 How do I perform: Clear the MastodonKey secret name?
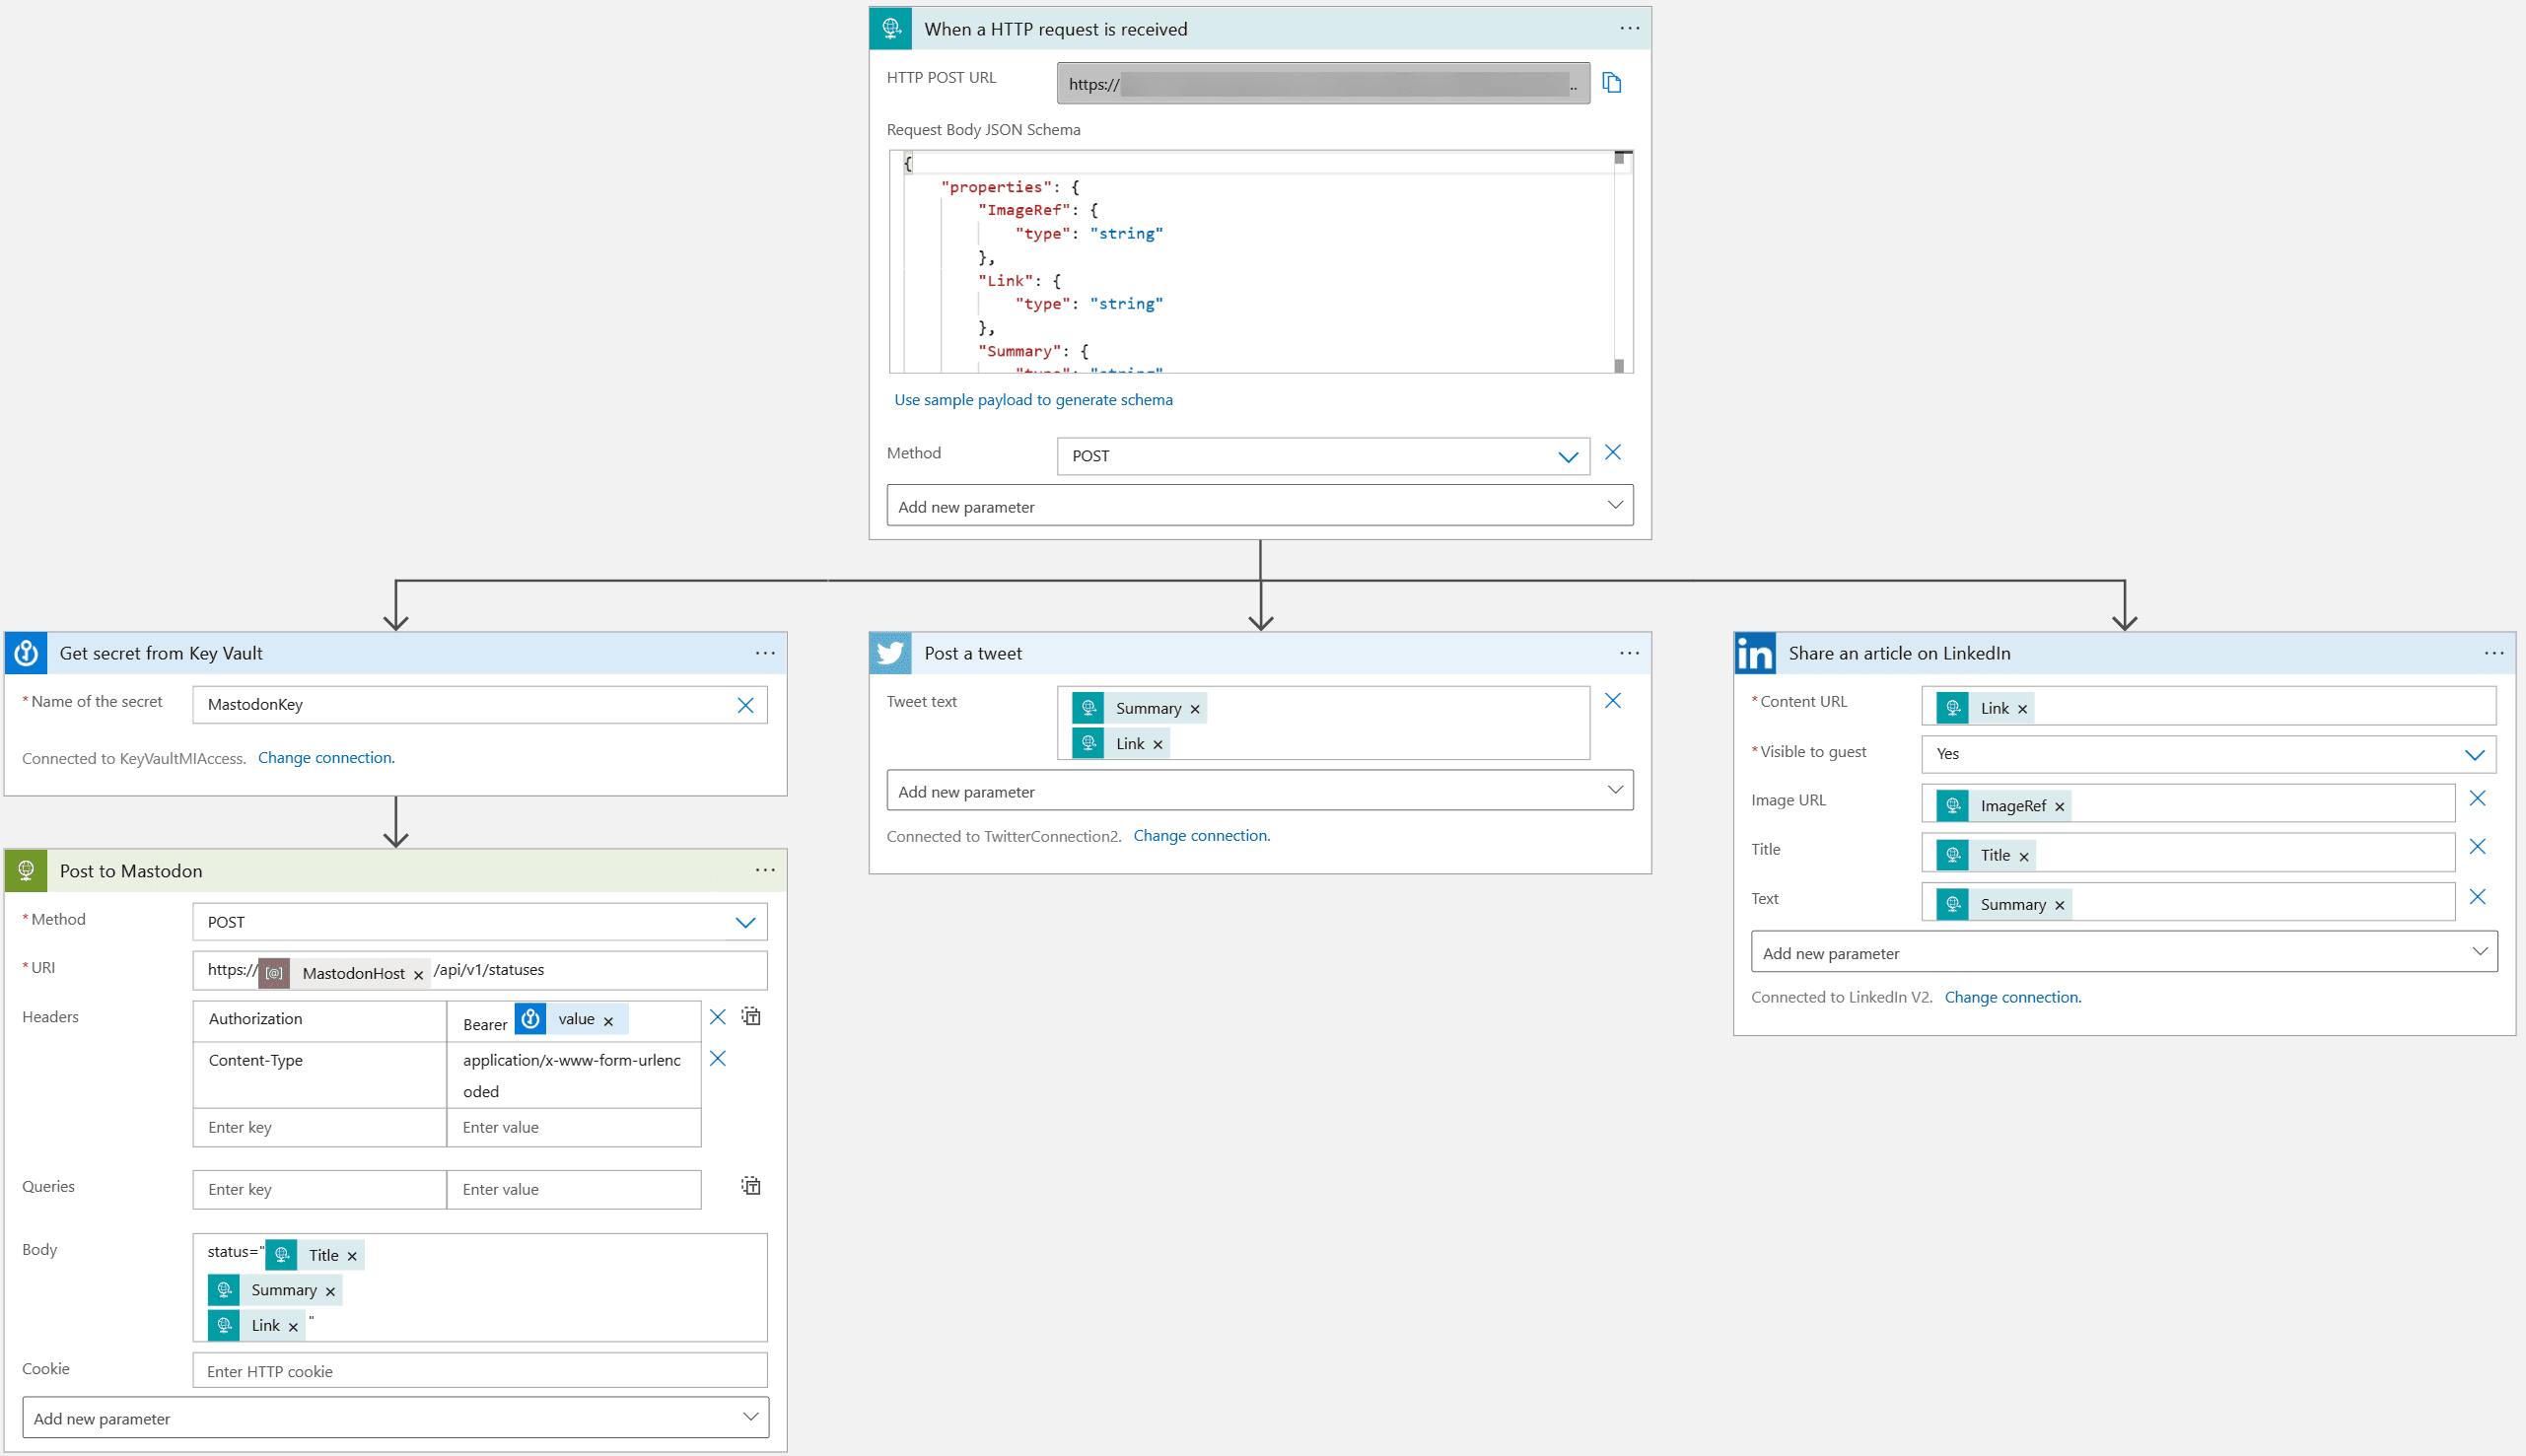[745, 705]
